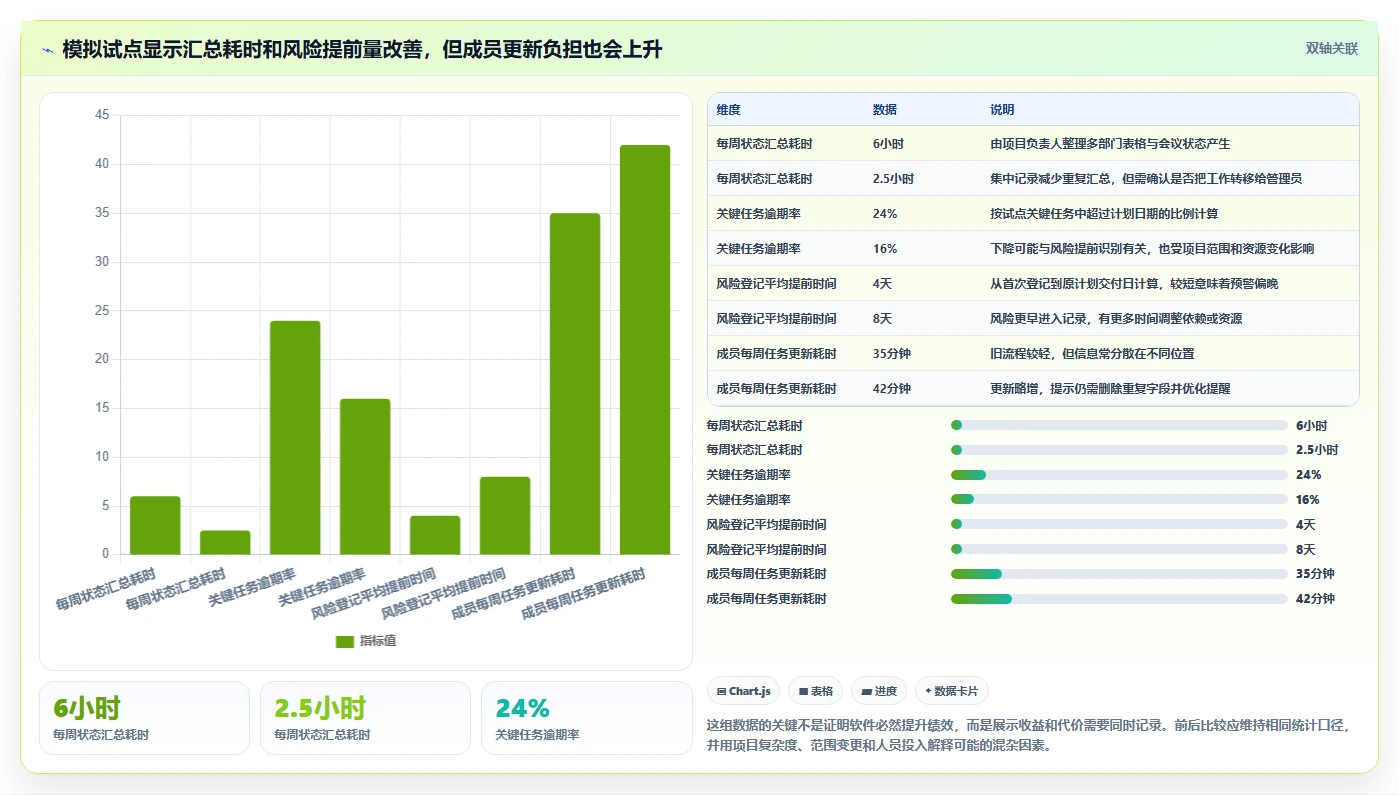Click the y-axis label 25

[102, 310]
